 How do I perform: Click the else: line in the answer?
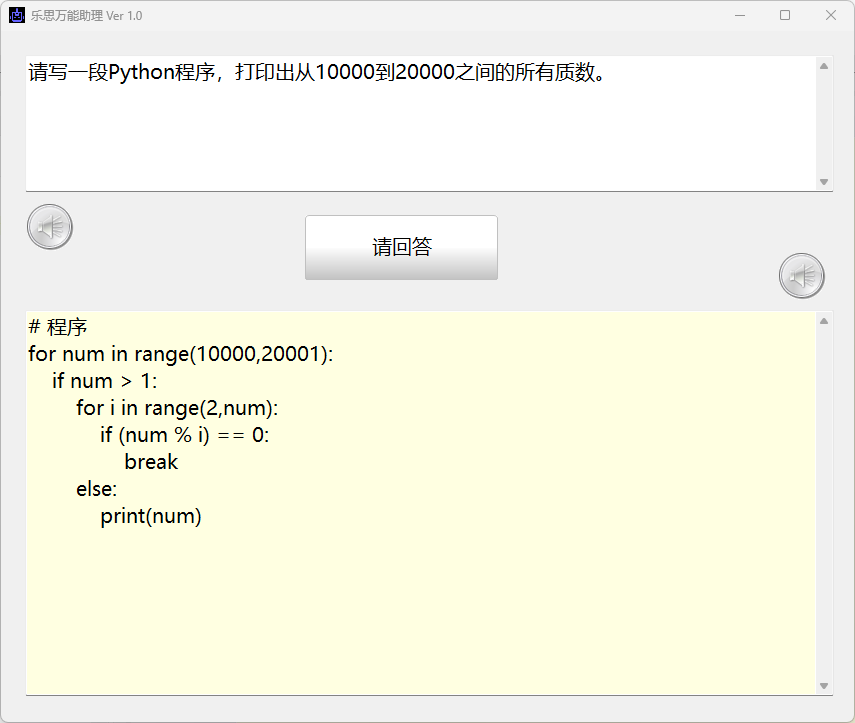coord(97,489)
